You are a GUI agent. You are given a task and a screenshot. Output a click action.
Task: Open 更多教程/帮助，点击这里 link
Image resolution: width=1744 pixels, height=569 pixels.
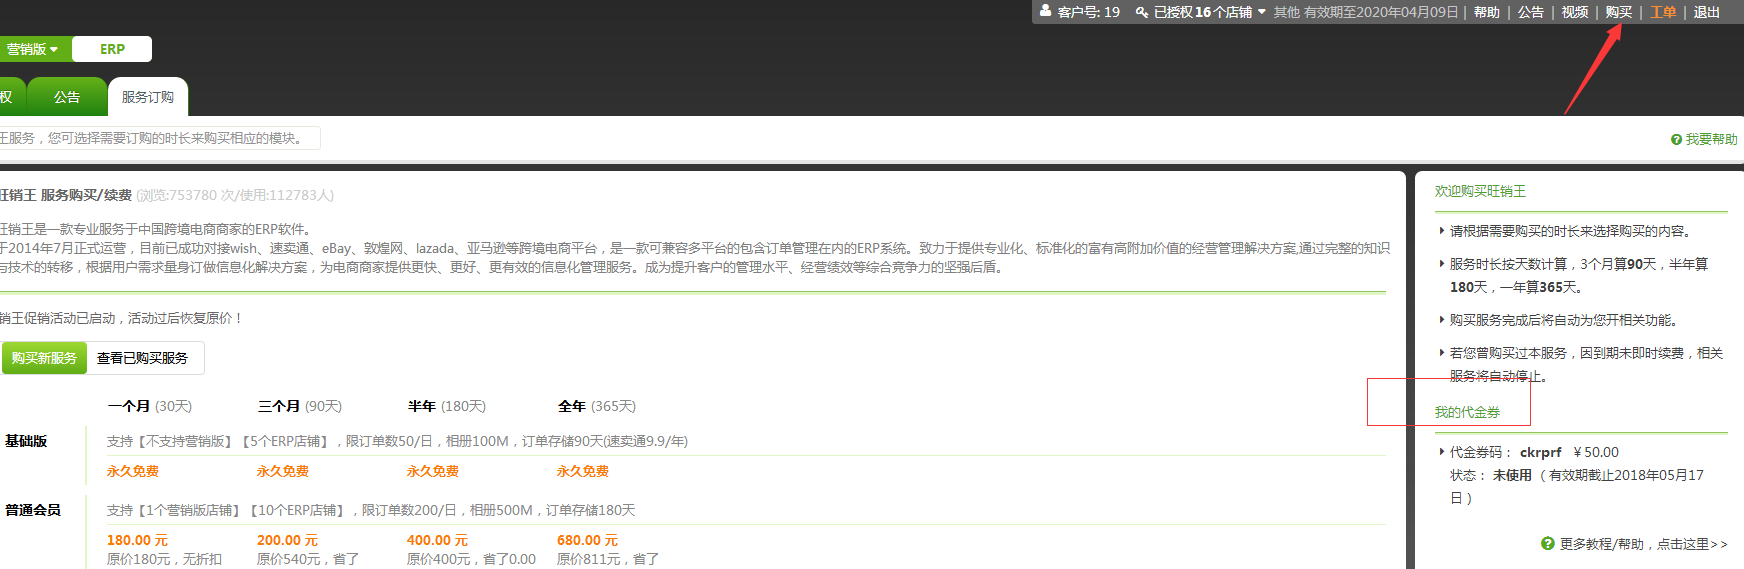1644,544
